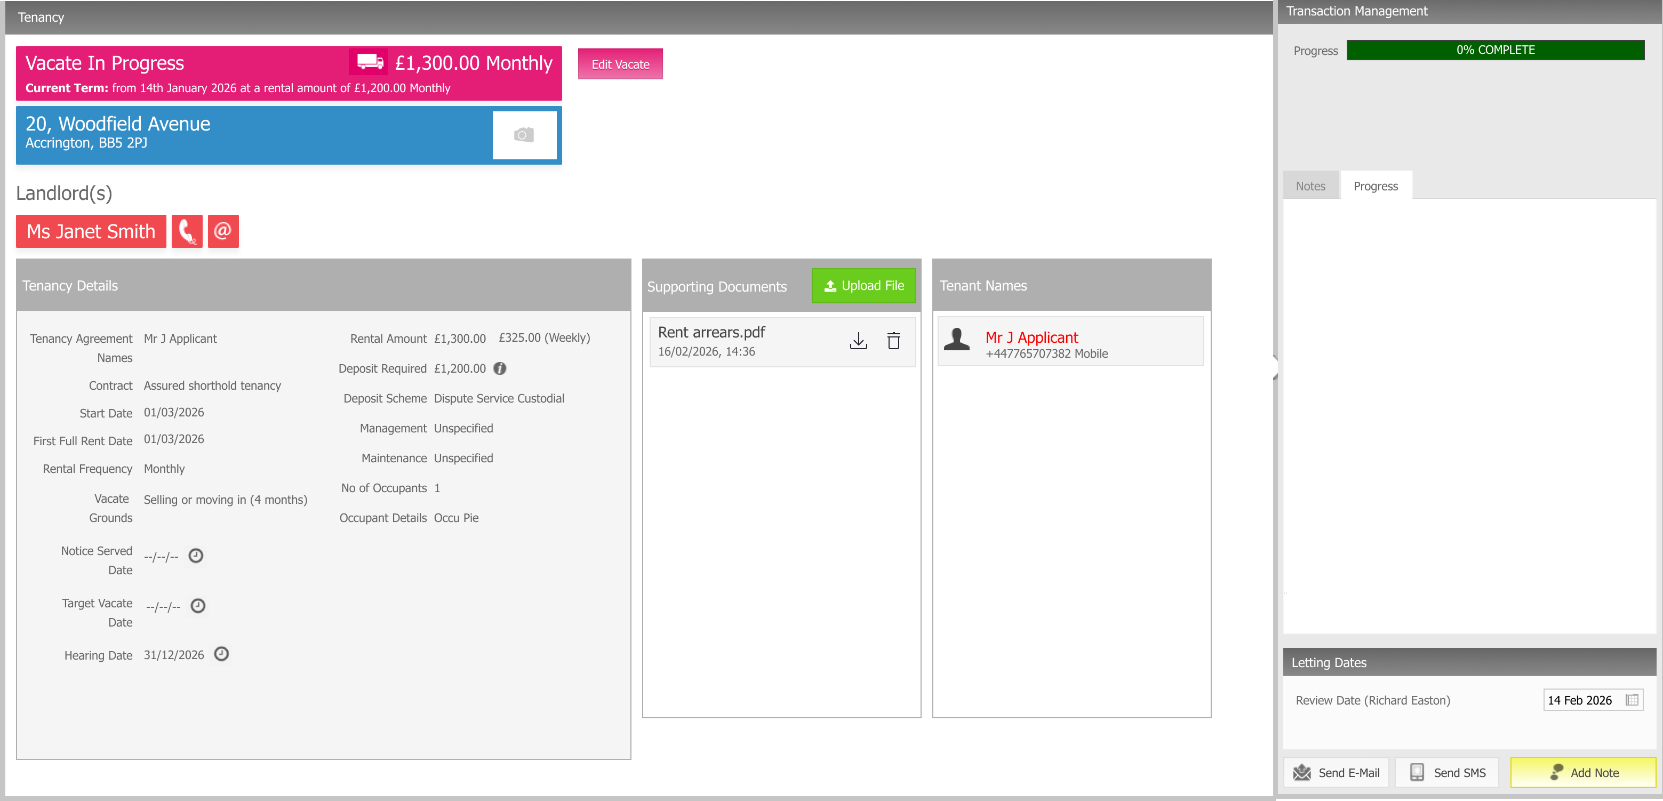This screenshot has height=801, width=1663.
Task: Email landlord using the @ icon
Action: coord(223,232)
